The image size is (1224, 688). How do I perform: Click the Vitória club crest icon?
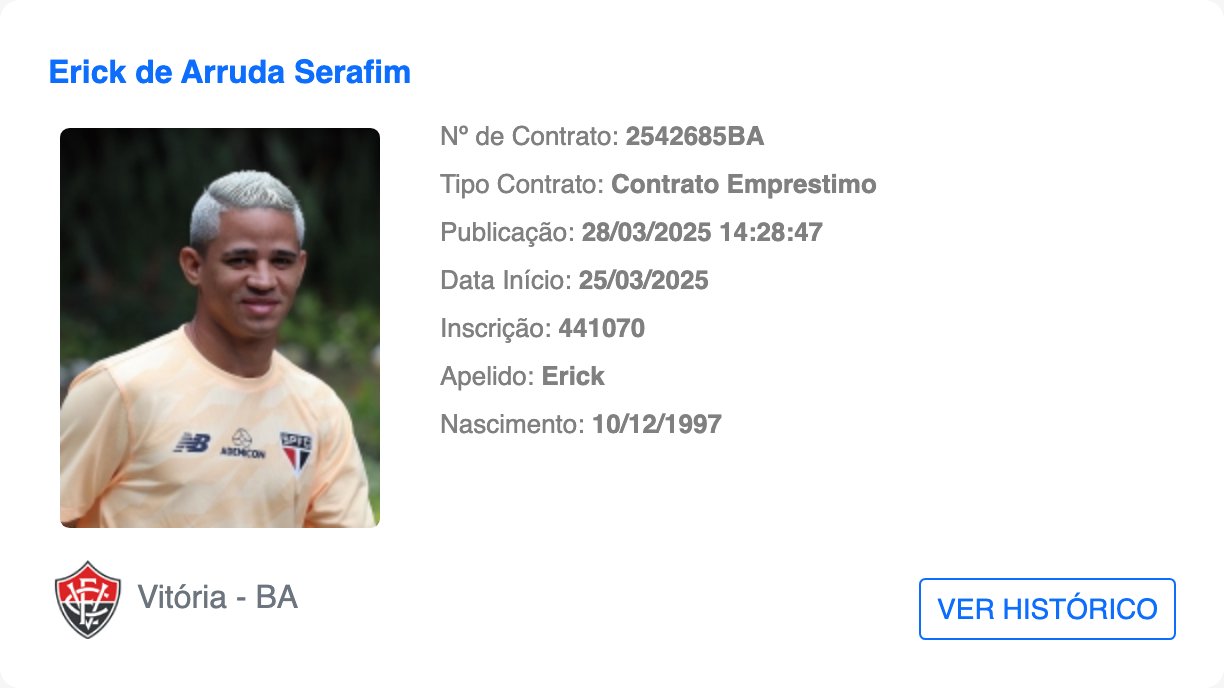pos(88,600)
